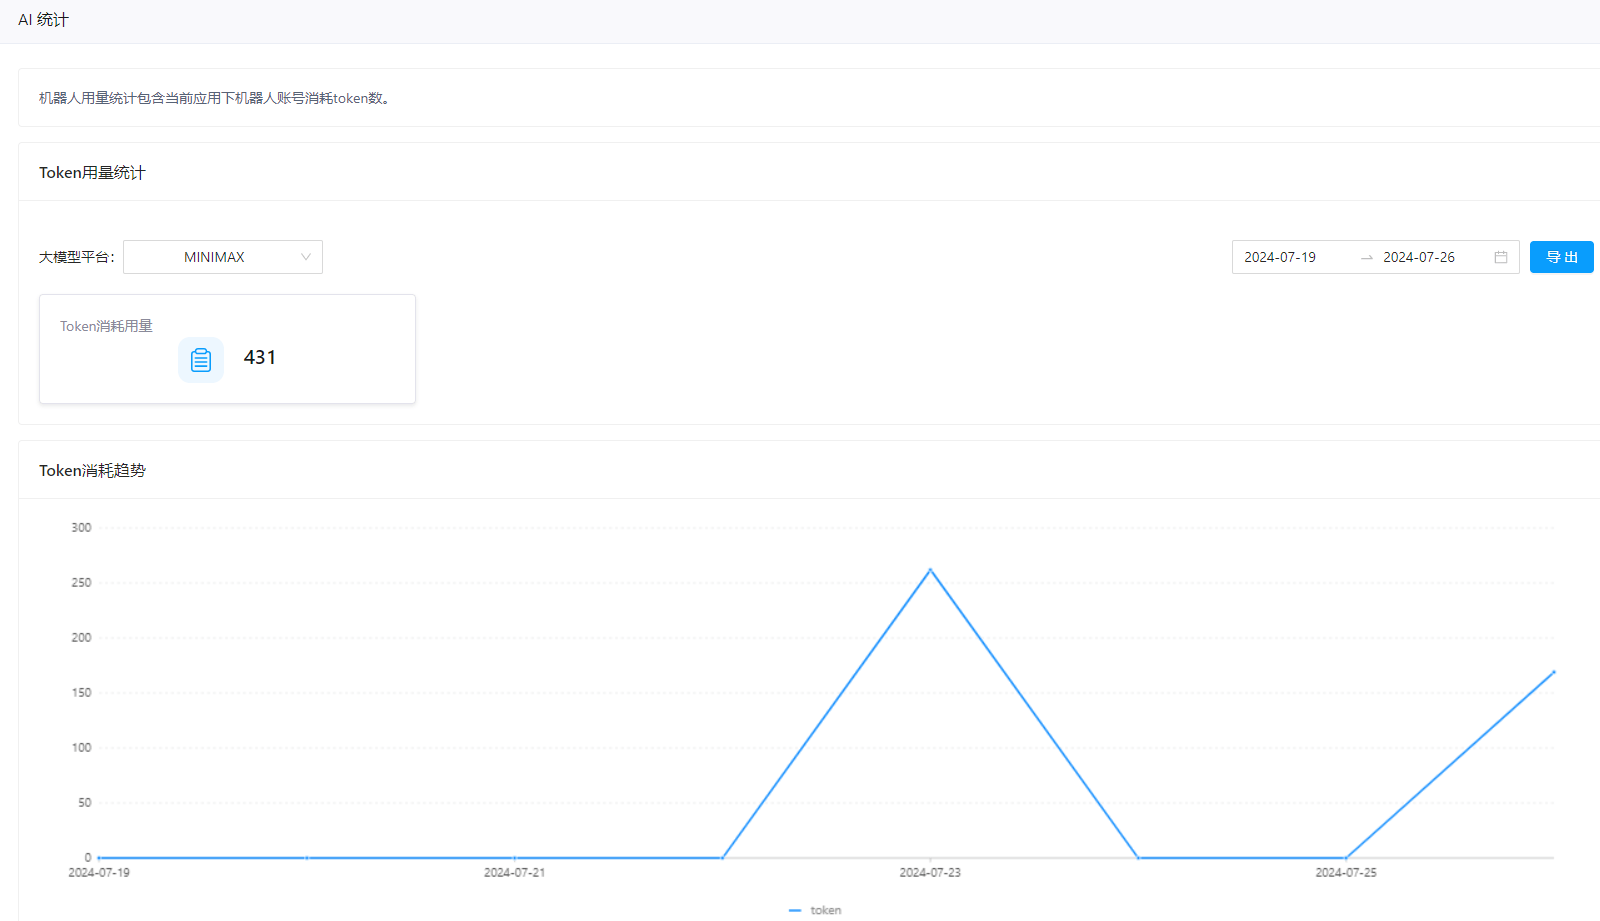
Task: Open the 大模型平台 MINIMAX dropdown
Action: pyautogui.click(x=222, y=257)
